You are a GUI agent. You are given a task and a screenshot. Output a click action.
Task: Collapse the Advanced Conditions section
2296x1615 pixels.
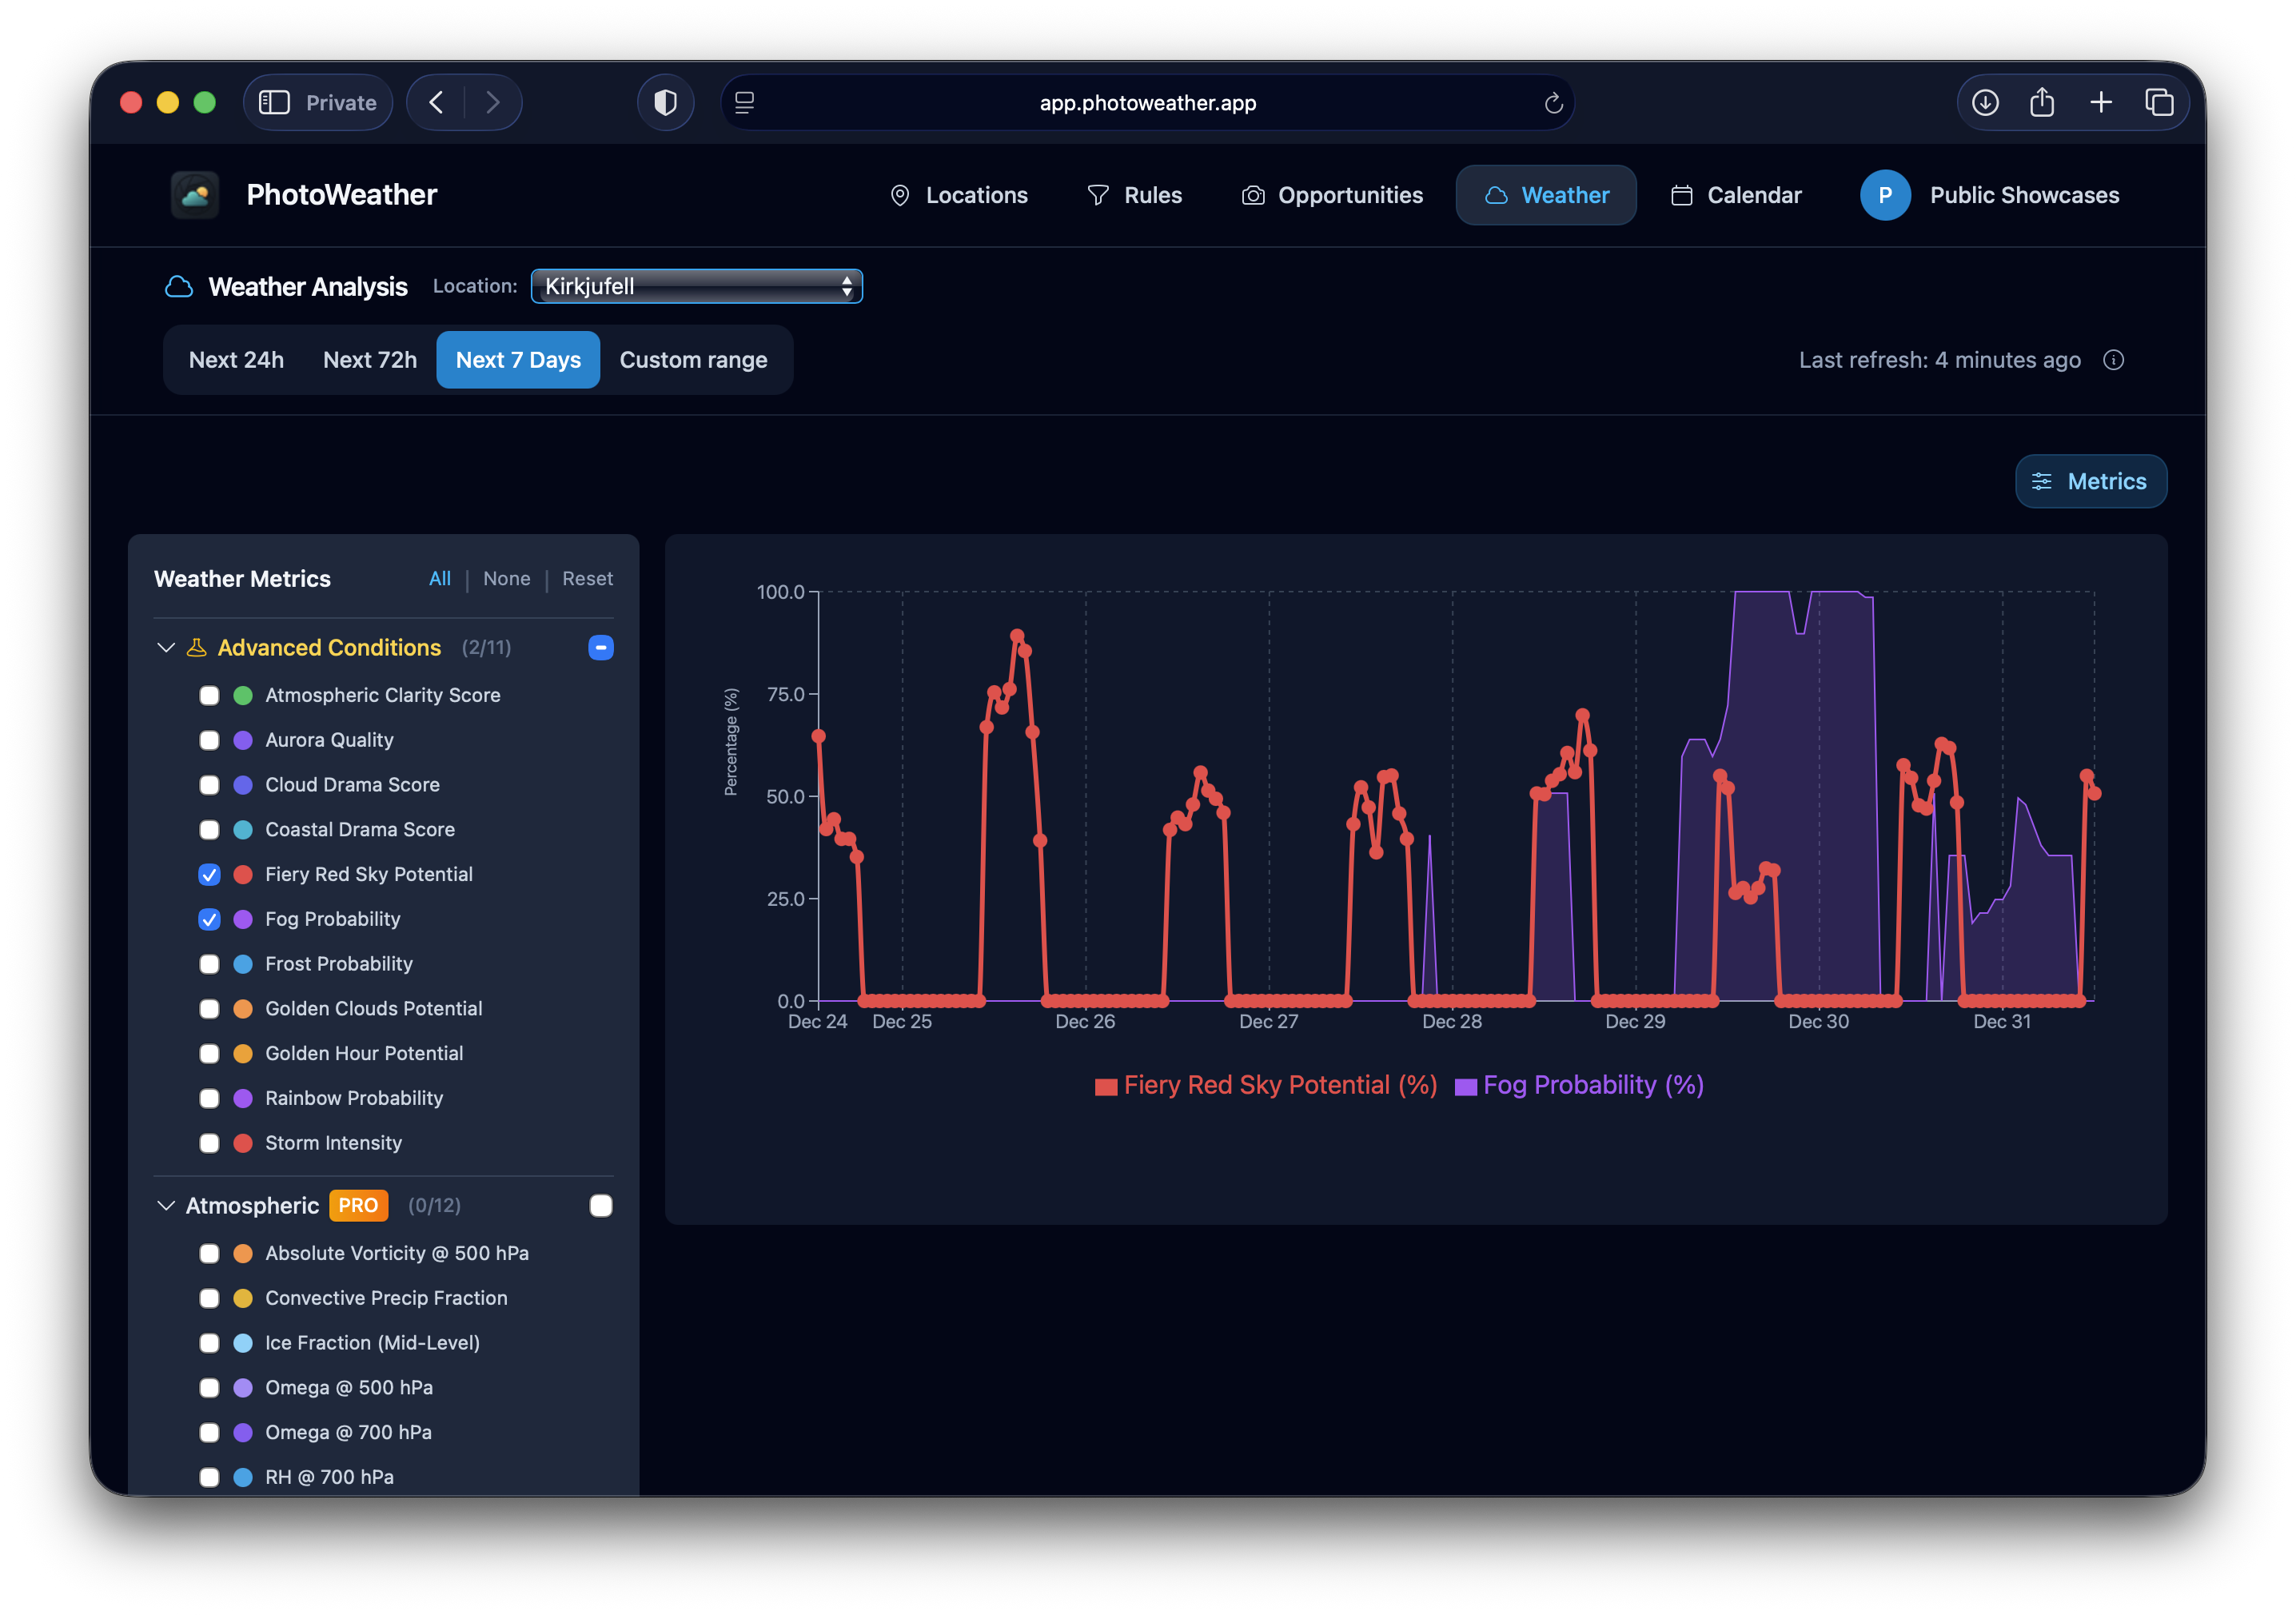pos(166,648)
